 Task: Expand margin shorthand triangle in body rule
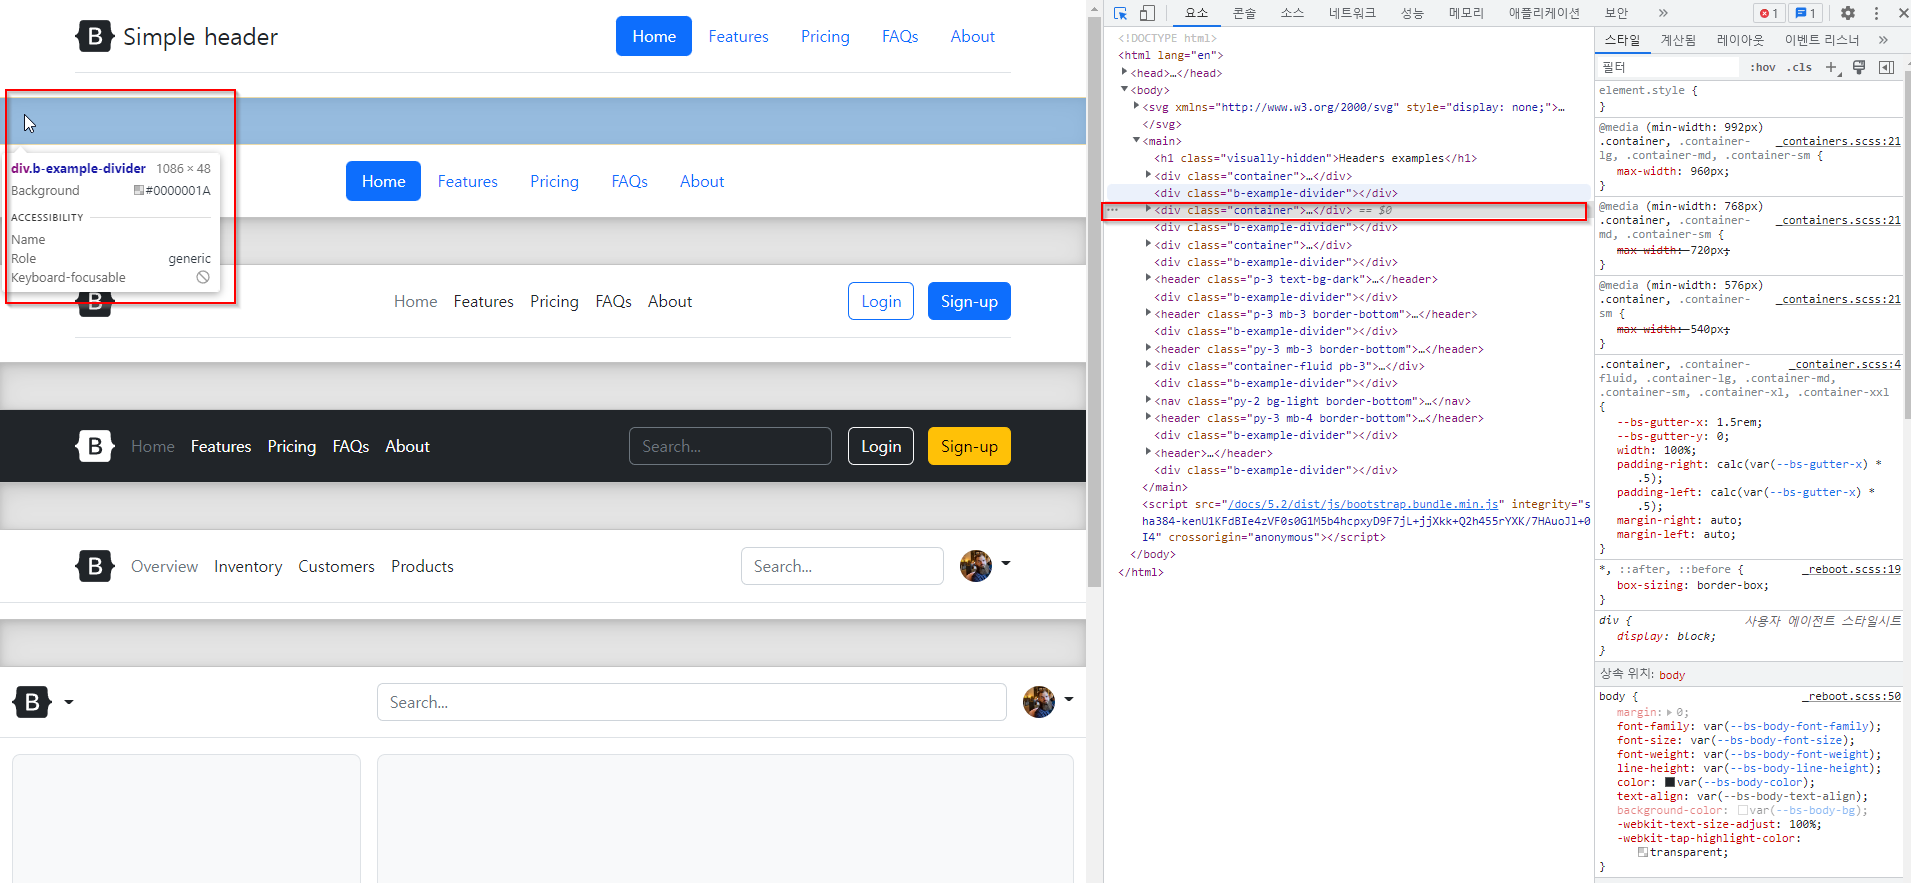point(1669,712)
